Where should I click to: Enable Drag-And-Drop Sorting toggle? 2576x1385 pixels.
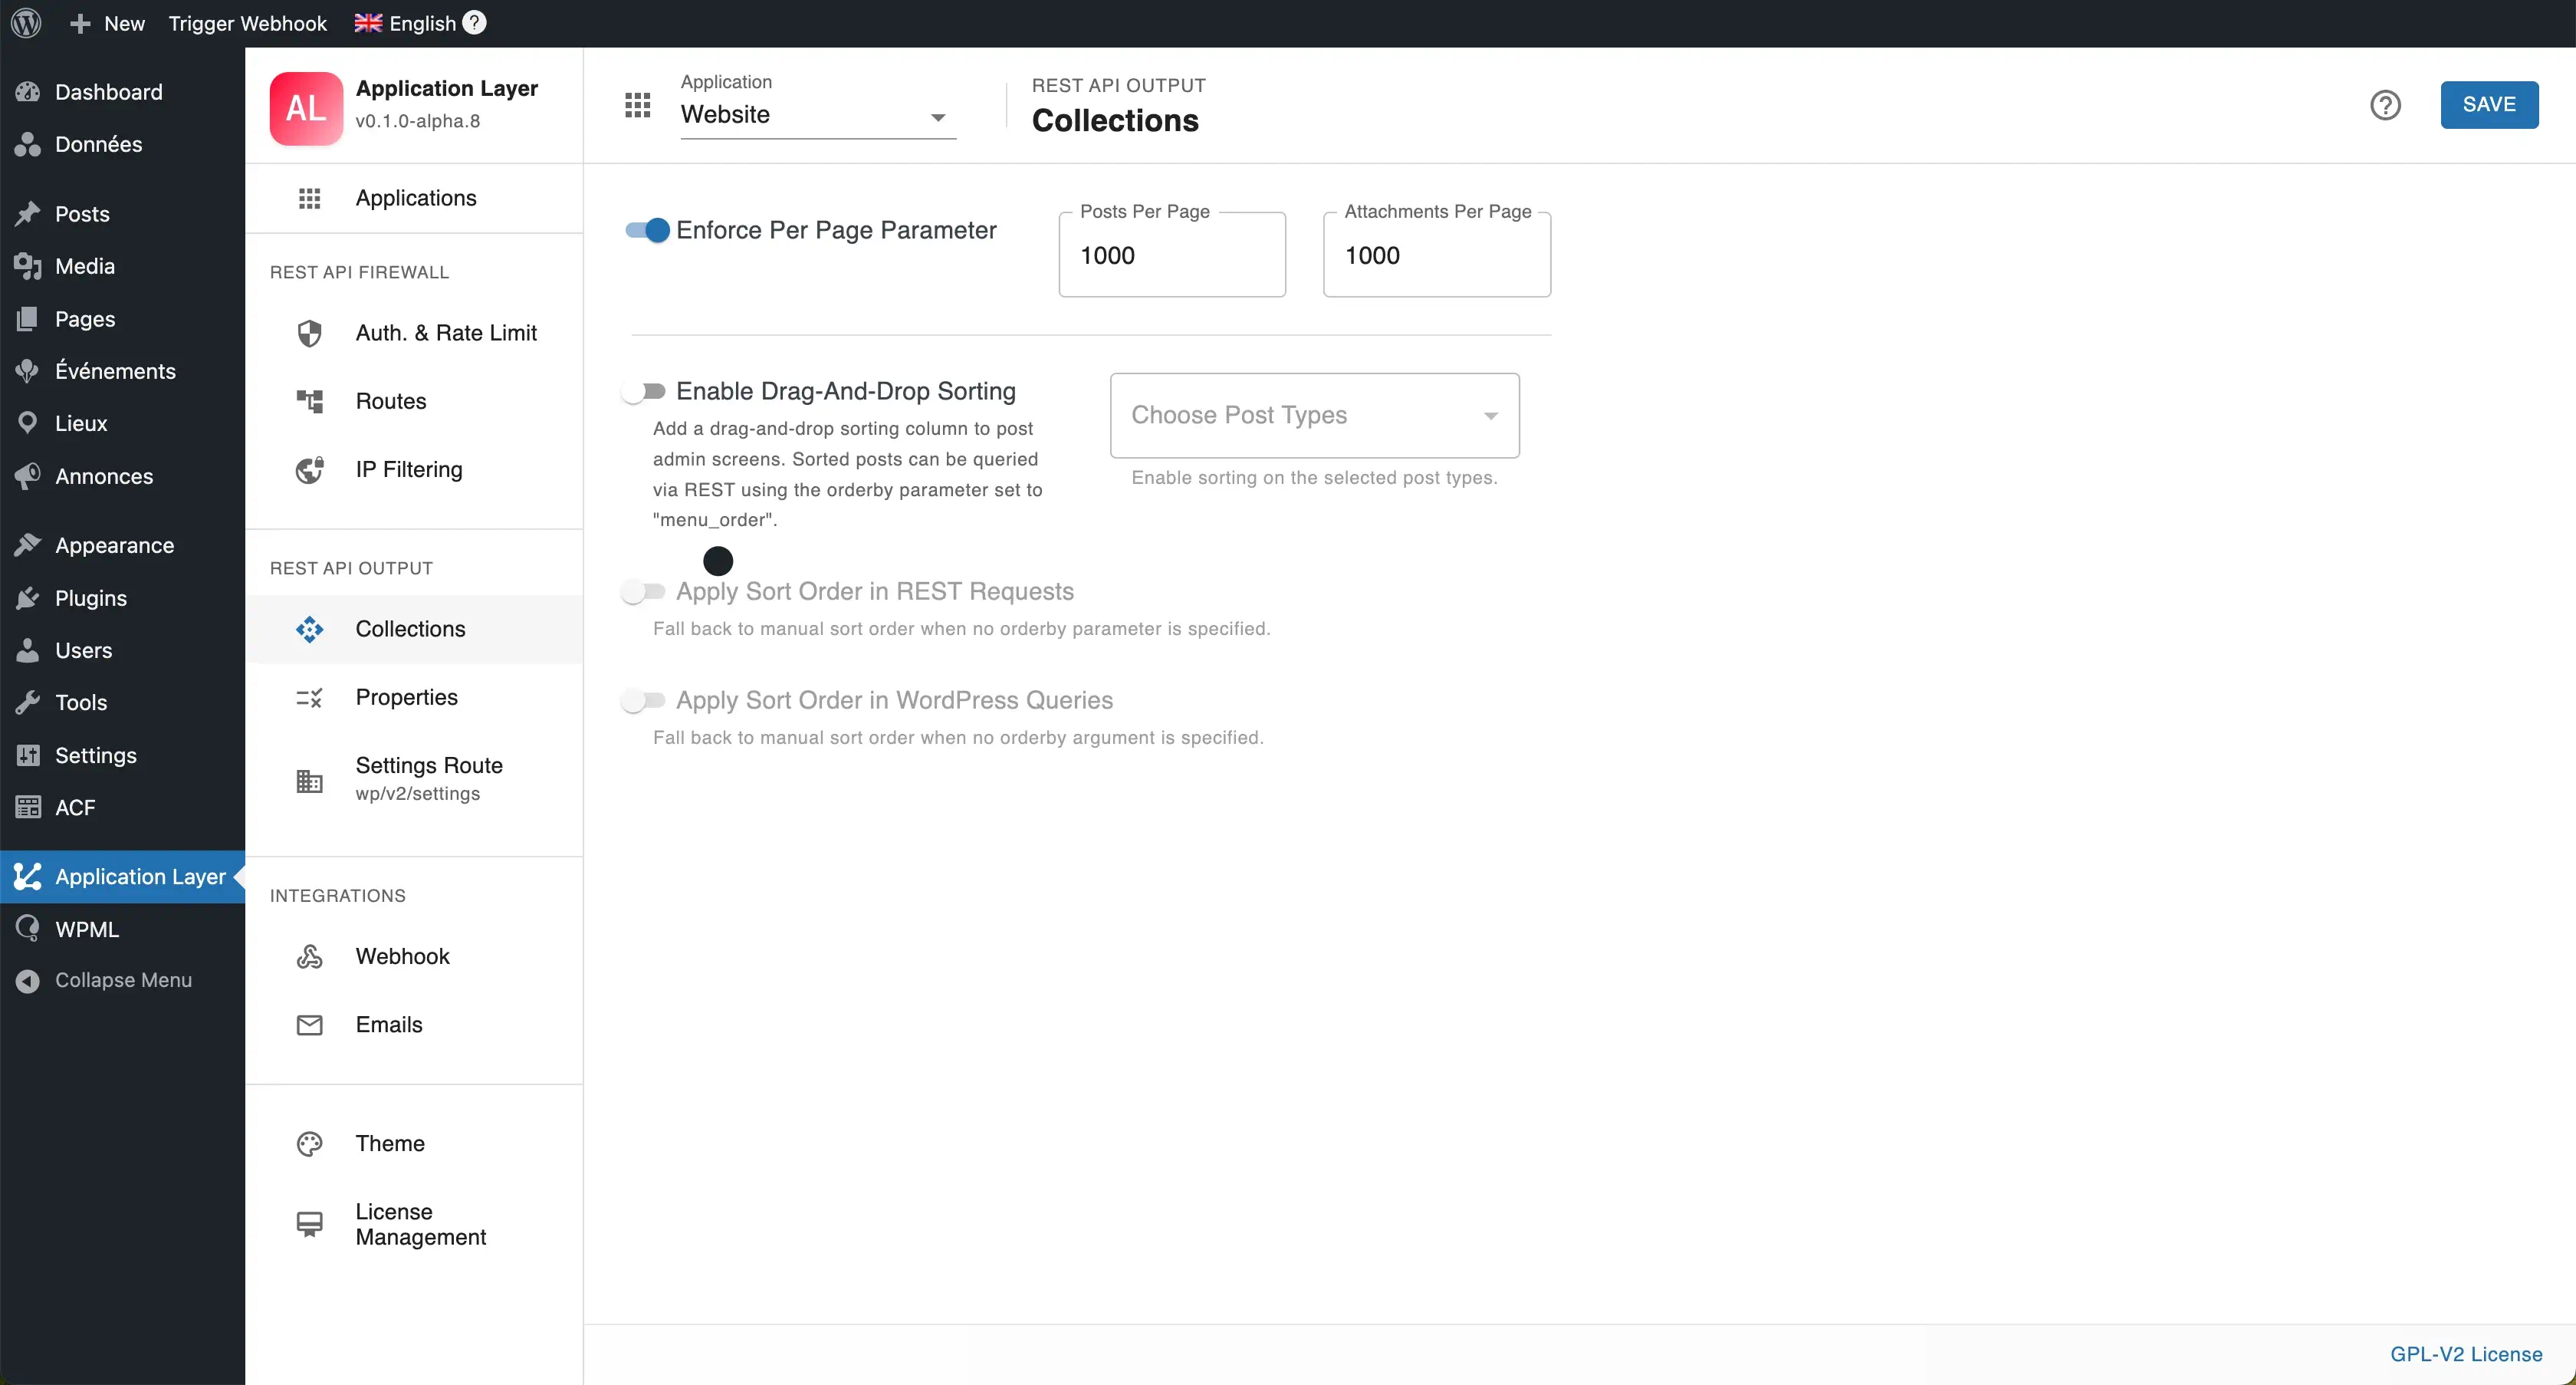643,391
